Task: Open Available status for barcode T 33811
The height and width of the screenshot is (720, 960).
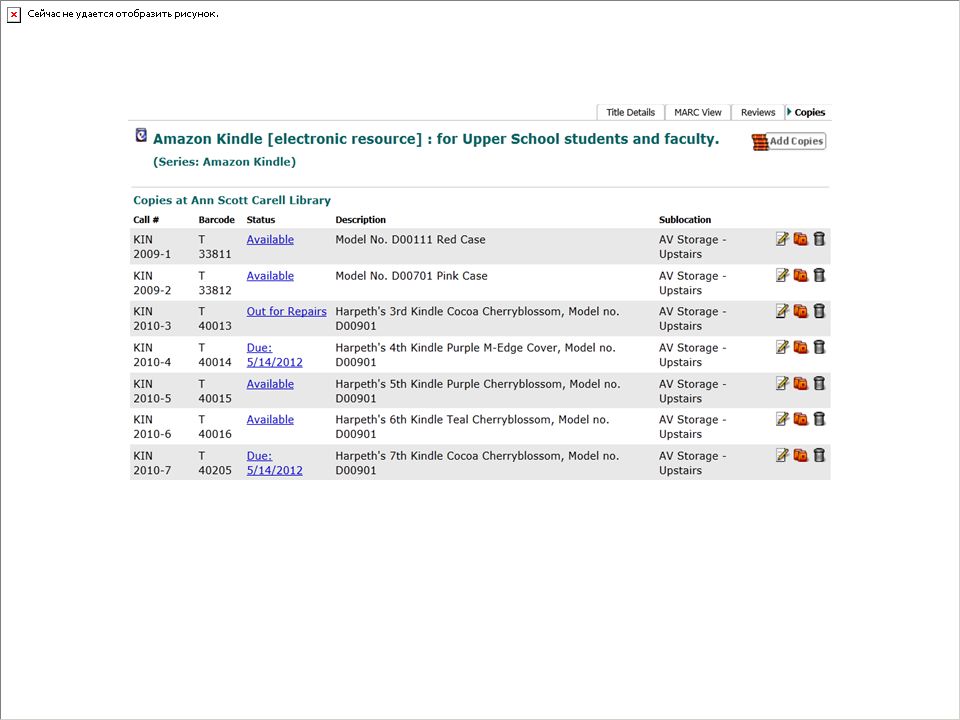Action: 270,239
